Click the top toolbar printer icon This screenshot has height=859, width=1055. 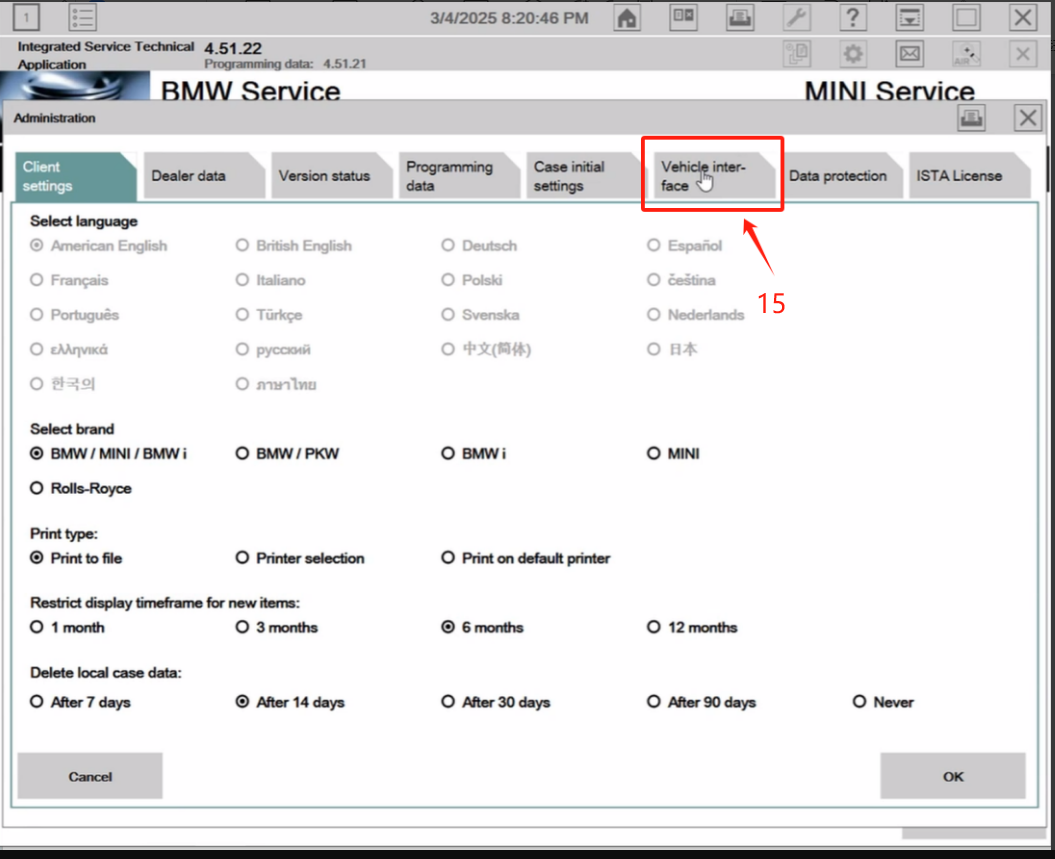(739, 18)
